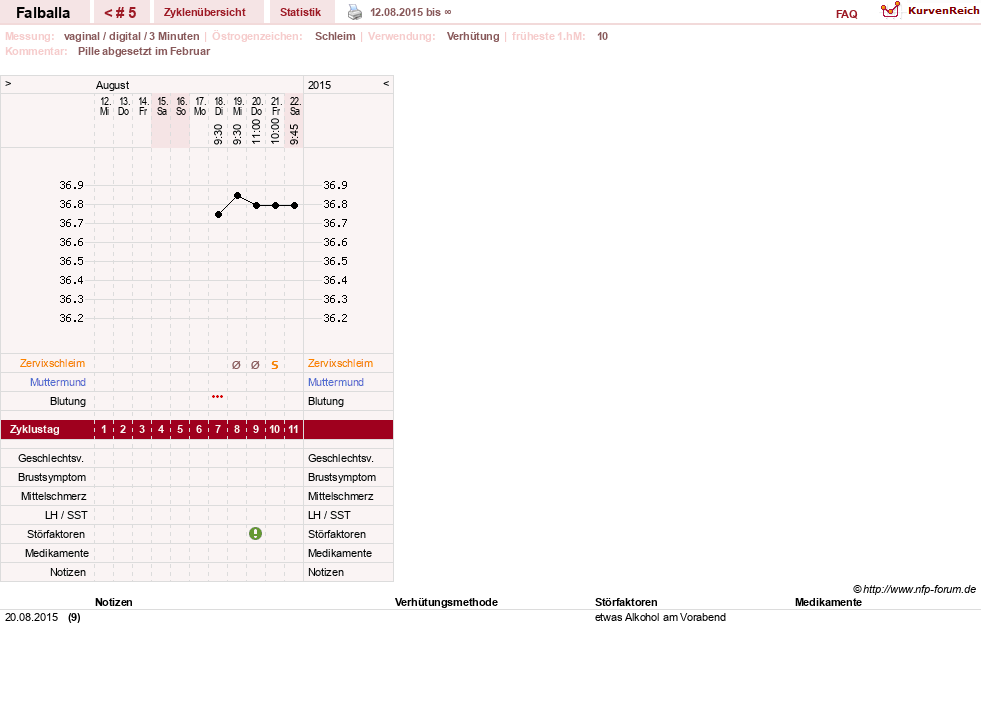Click the Falballa username heading
Screen dimensions: 981x721
(x=43, y=13)
